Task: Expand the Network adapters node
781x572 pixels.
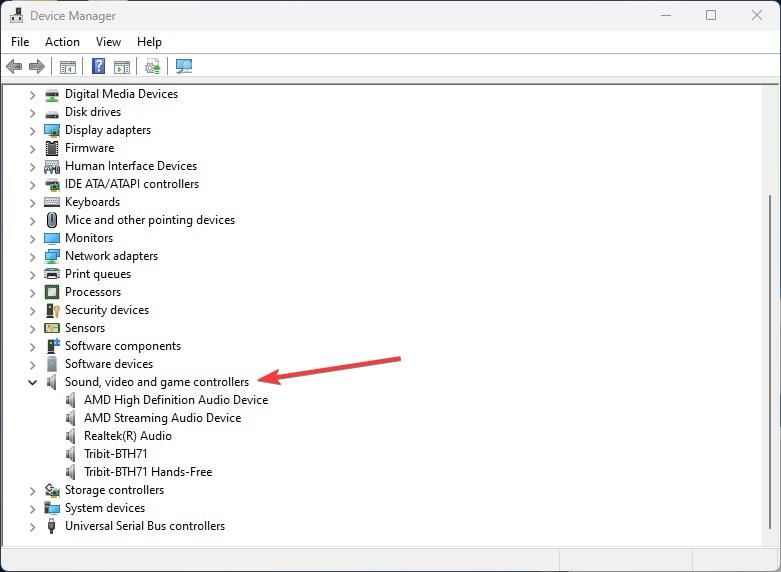Action: pos(32,257)
